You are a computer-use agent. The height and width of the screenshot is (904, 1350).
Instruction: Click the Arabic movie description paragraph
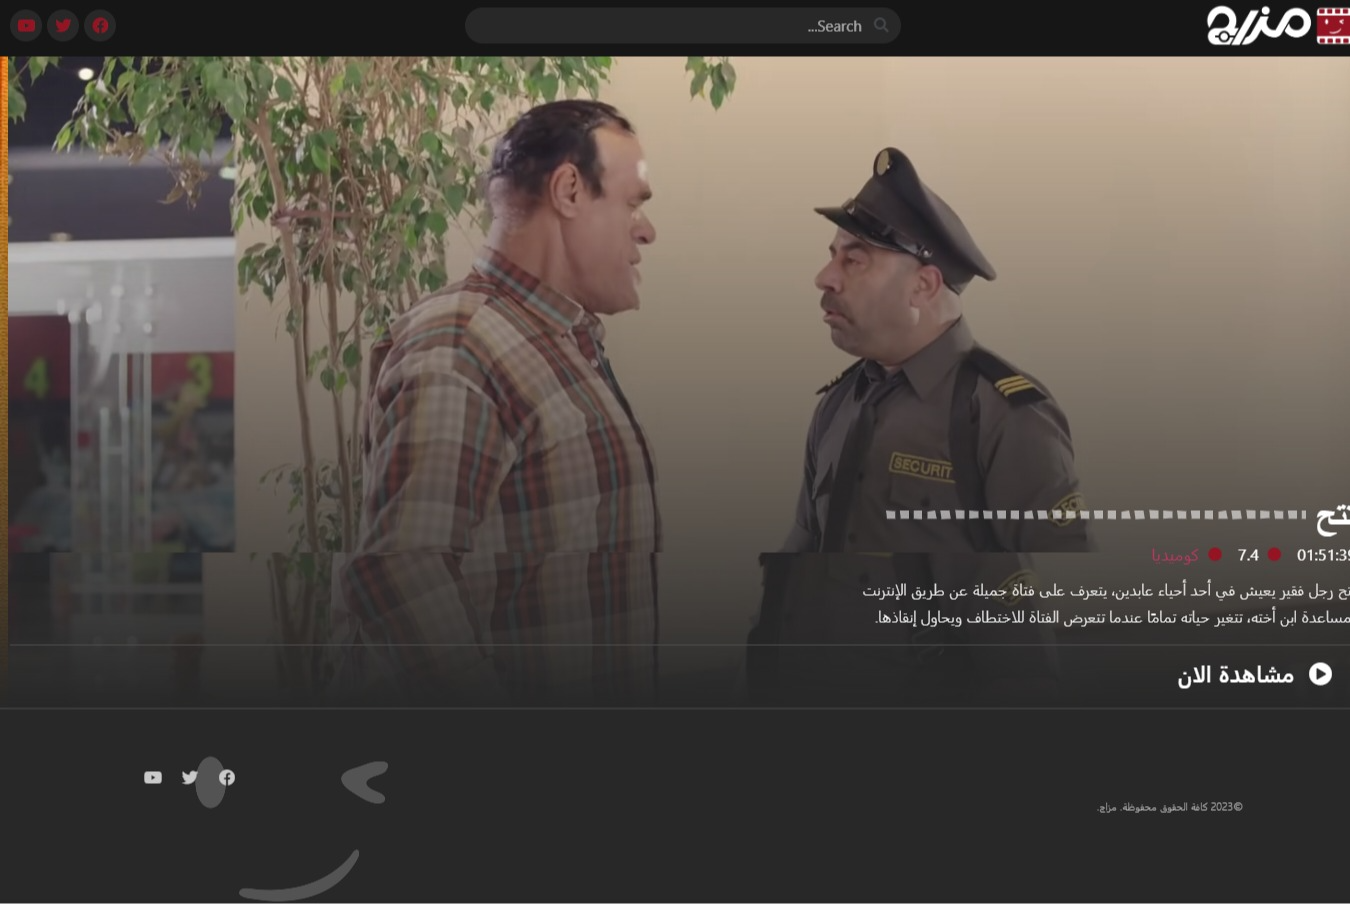point(1106,604)
